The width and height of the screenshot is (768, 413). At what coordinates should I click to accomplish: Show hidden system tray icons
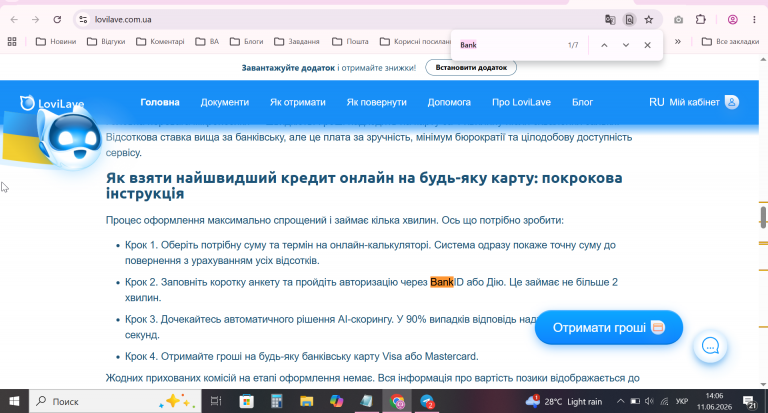tap(620, 401)
